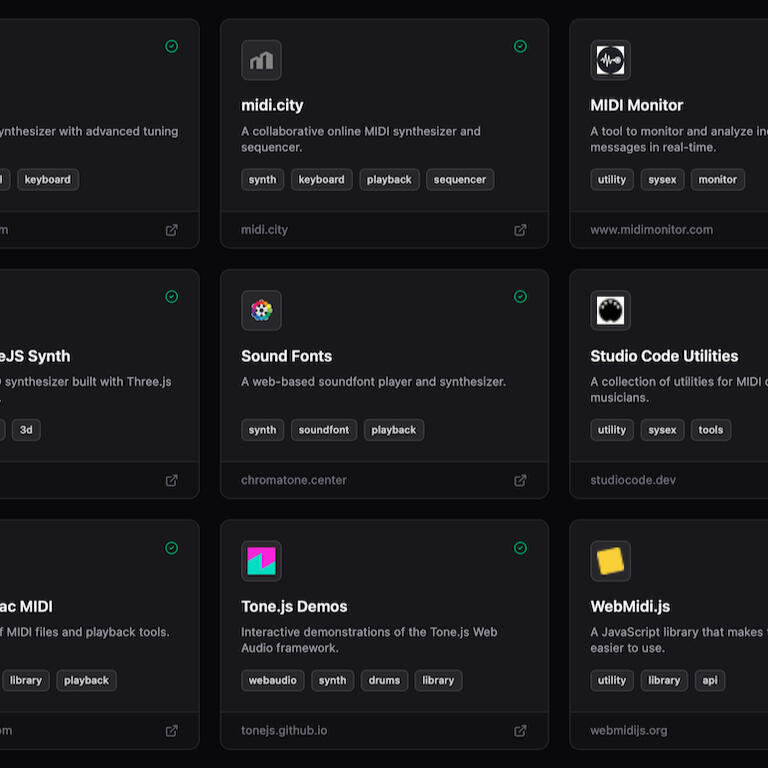The height and width of the screenshot is (768, 768).
Task: Click green checkmark on the ac MIDI card
Action: point(171,548)
